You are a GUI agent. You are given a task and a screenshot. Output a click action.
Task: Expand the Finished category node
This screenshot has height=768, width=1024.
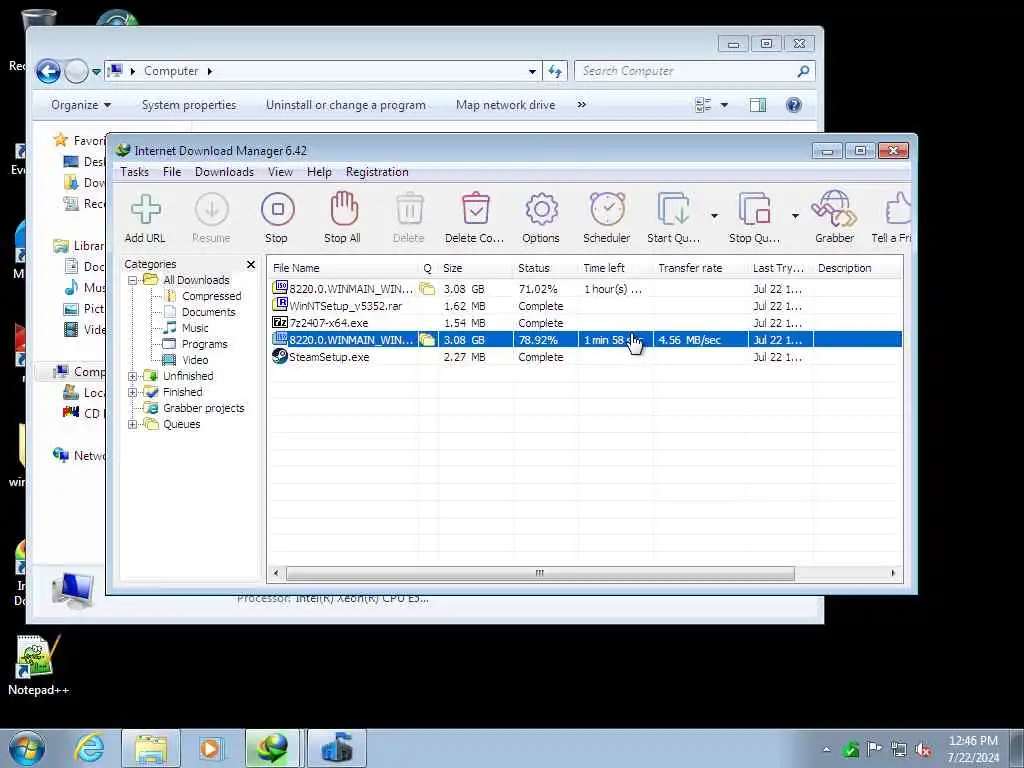pyautogui.click(x=133, y=392)
